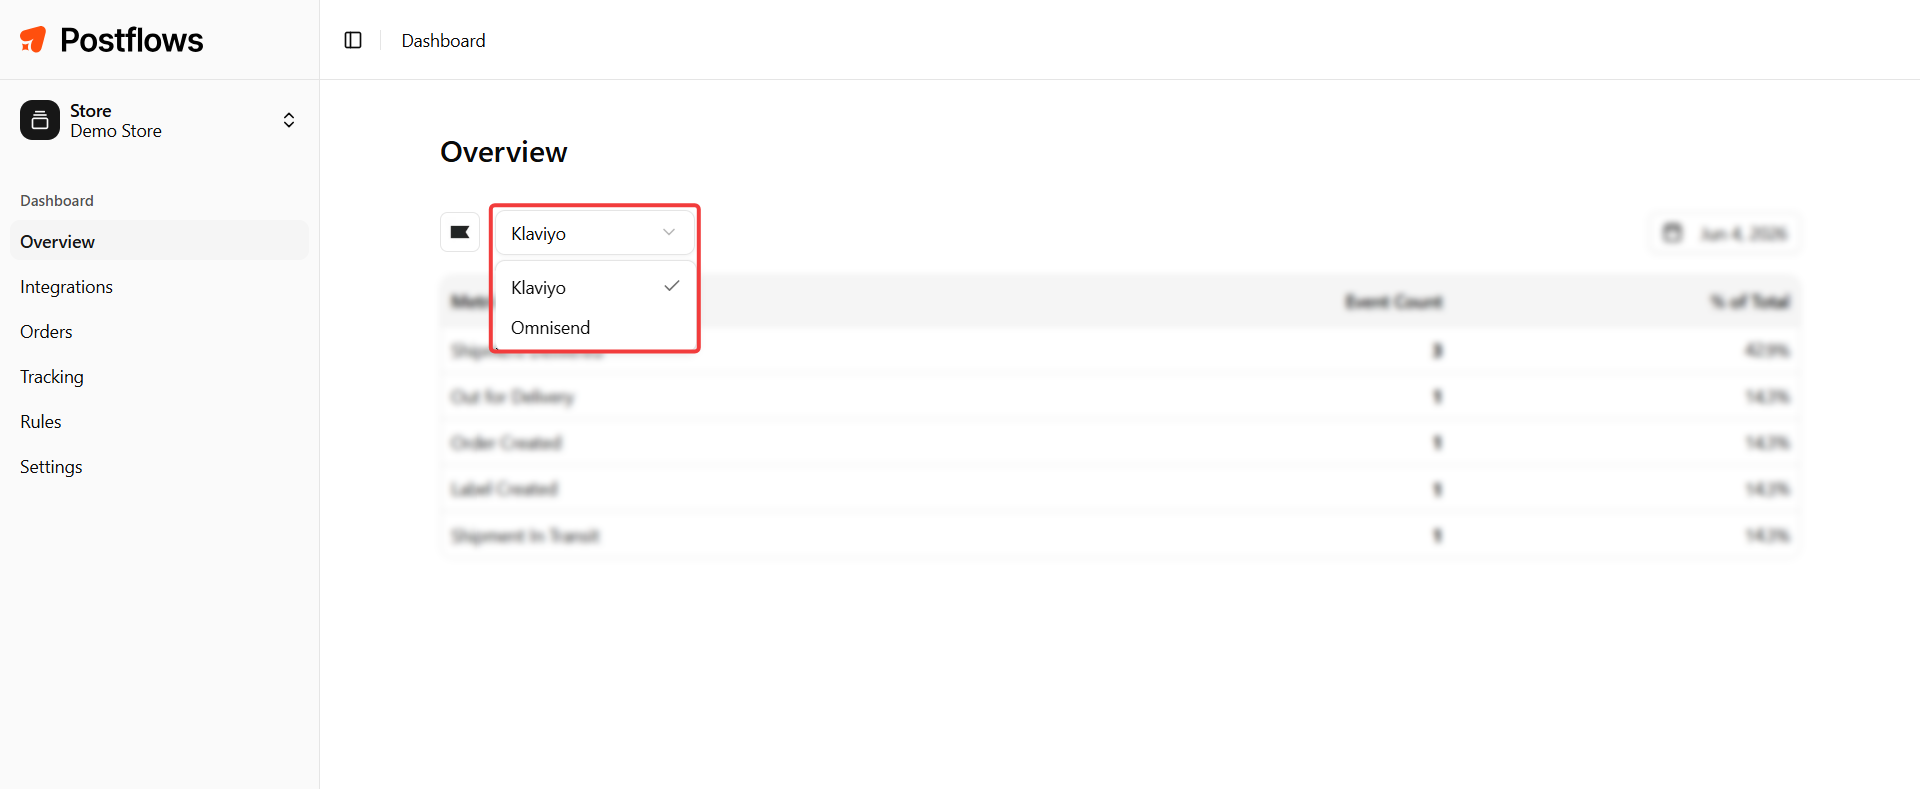Click the Dashboard breadcrumb link
The width and height of the screenshot is (1920, 789).
pos(443,41)
